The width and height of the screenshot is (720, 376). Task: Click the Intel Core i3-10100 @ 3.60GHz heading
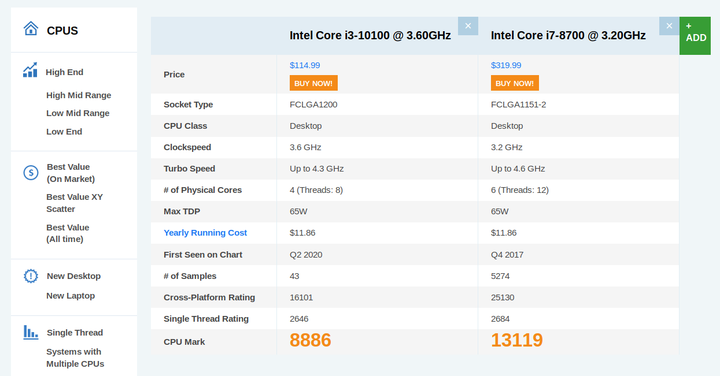pos(370,35)
